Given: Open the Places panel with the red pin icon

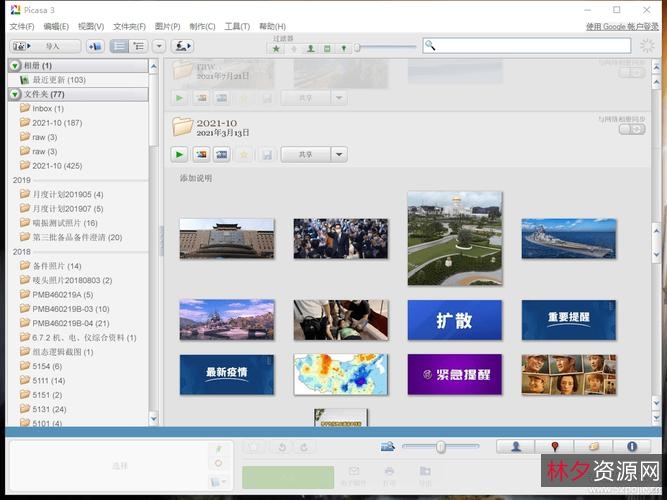Looking at the screenshot, I should (x=555, y=446).
